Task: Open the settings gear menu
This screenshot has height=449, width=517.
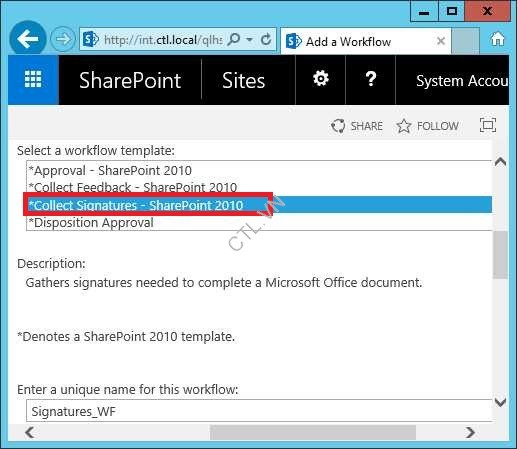Action: (321, 79)
